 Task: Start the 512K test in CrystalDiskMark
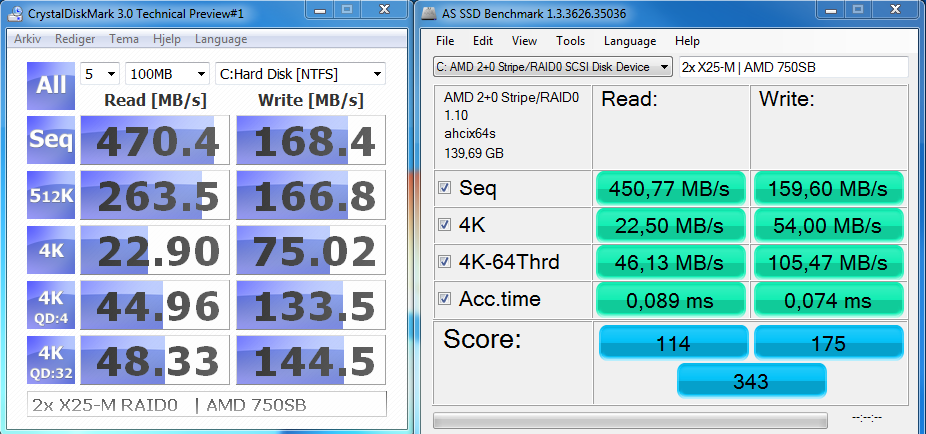[51, 195]
